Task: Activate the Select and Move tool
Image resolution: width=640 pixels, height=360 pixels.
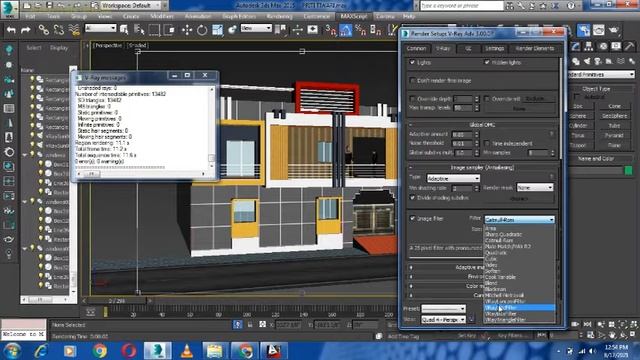Action: pyautogui.click(x=187, y=30)
